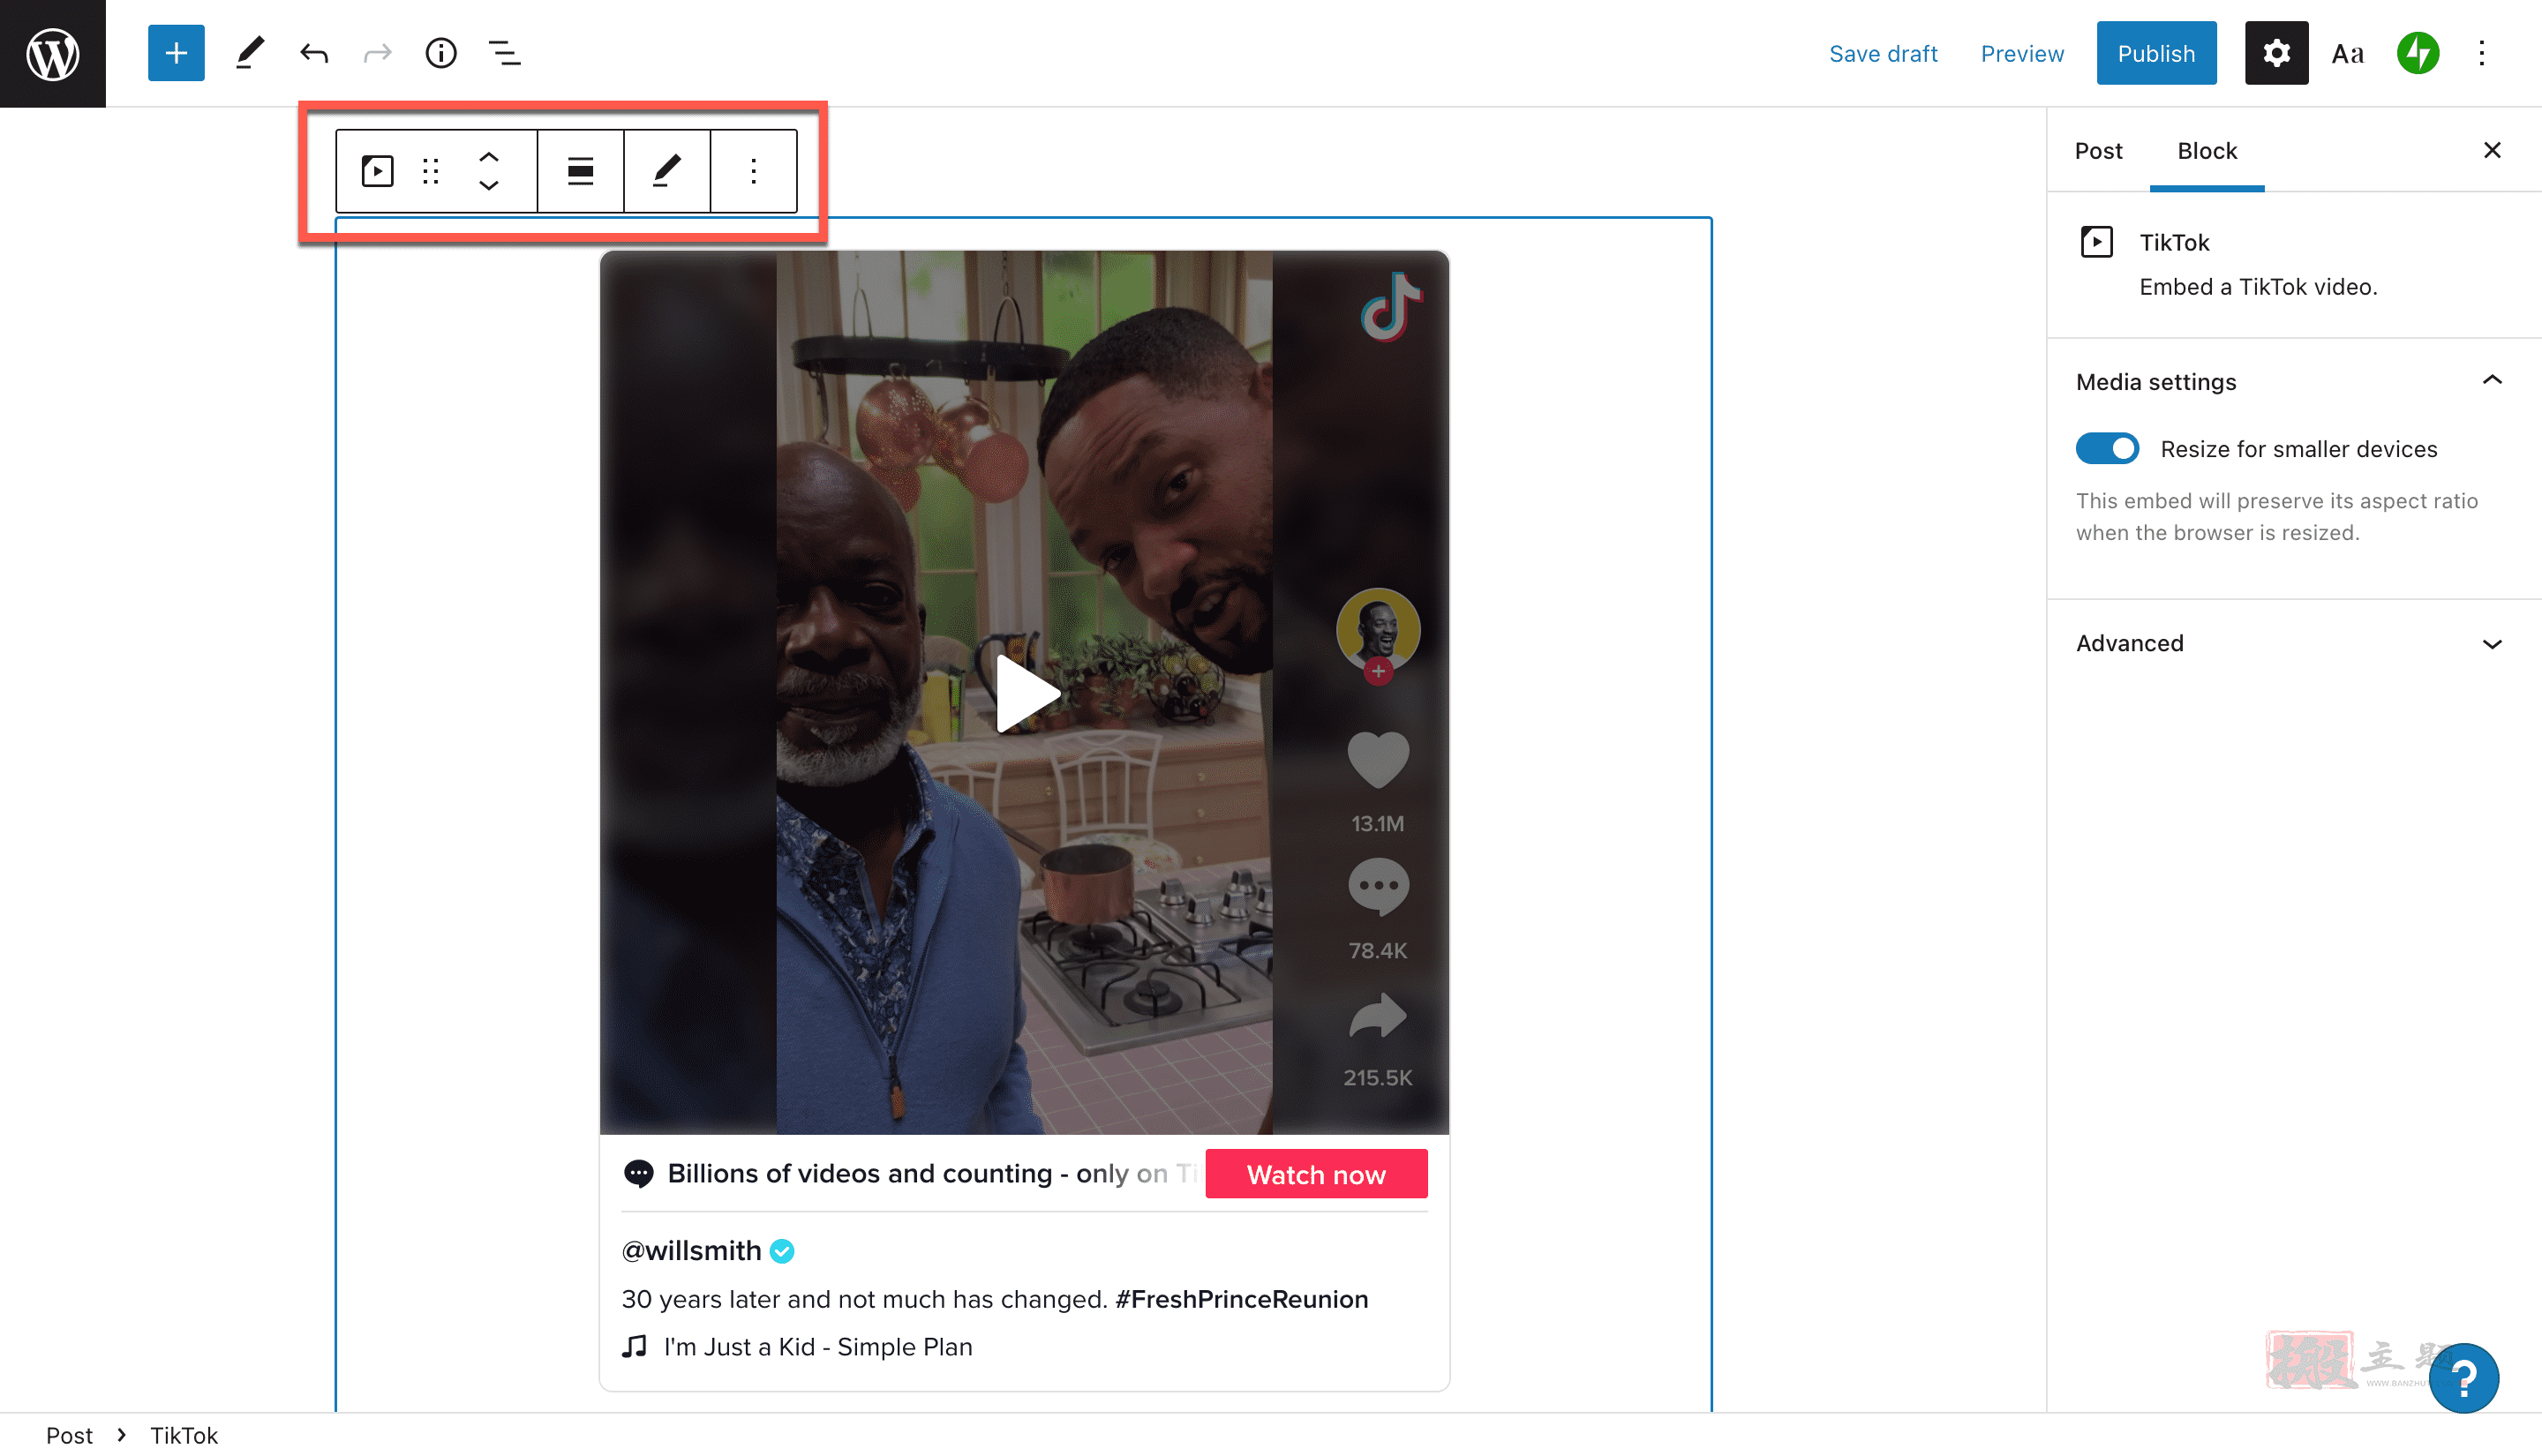Viewport: 2542px width, 1456px height.
Task: Select the Tools pencil icon in top bar
Action: [x=250, y=53]
